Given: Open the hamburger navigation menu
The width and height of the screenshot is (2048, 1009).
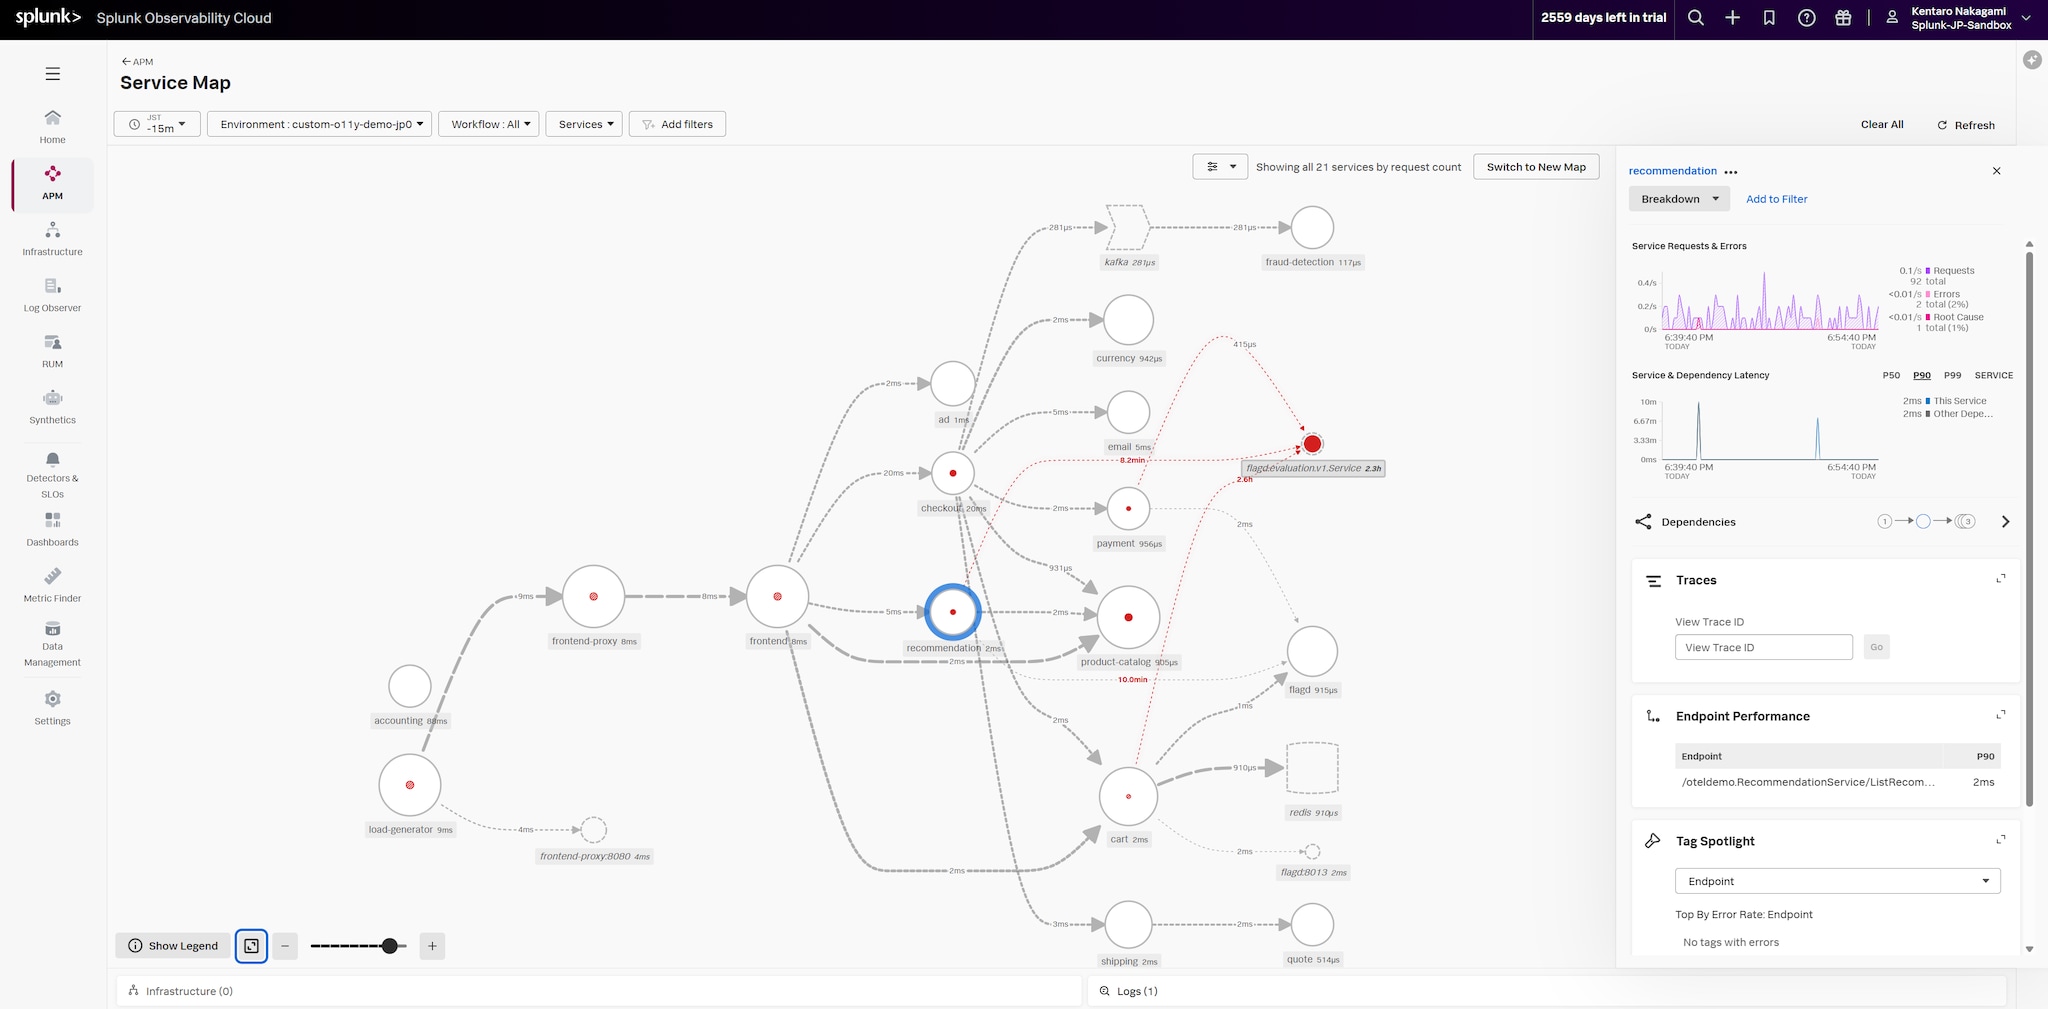Looking at the screenshot, I should click(53, 74).
